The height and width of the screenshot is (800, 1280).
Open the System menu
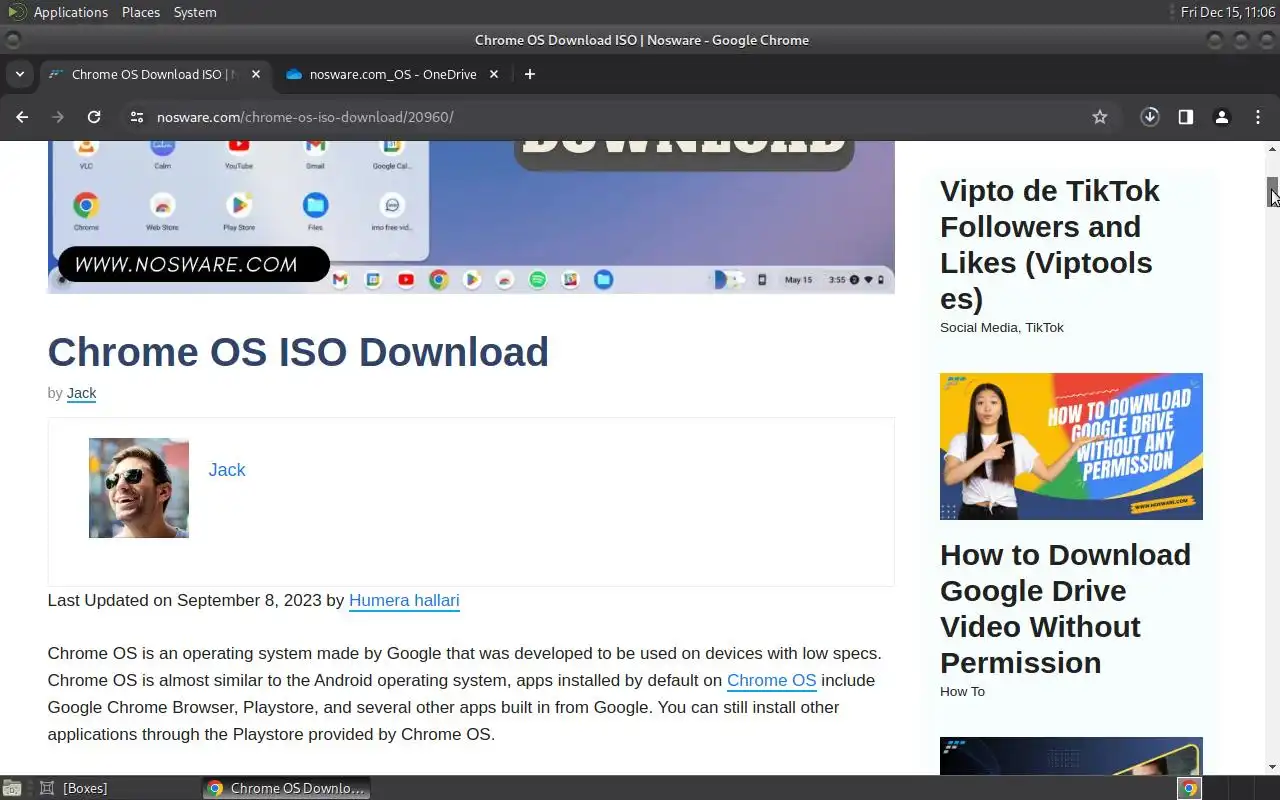(x=195, y=12)
